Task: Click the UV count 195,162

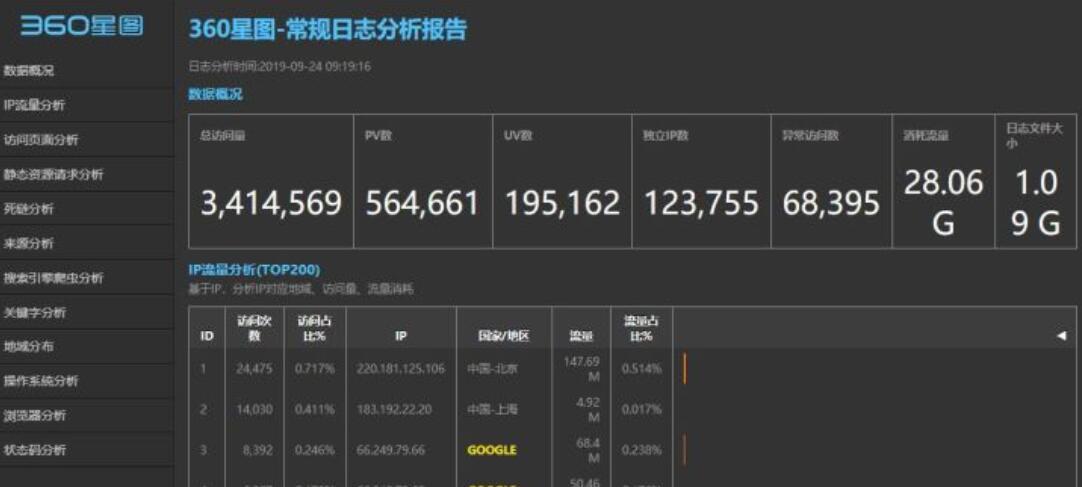Action: pyautogui.click(x=562, y=203)
